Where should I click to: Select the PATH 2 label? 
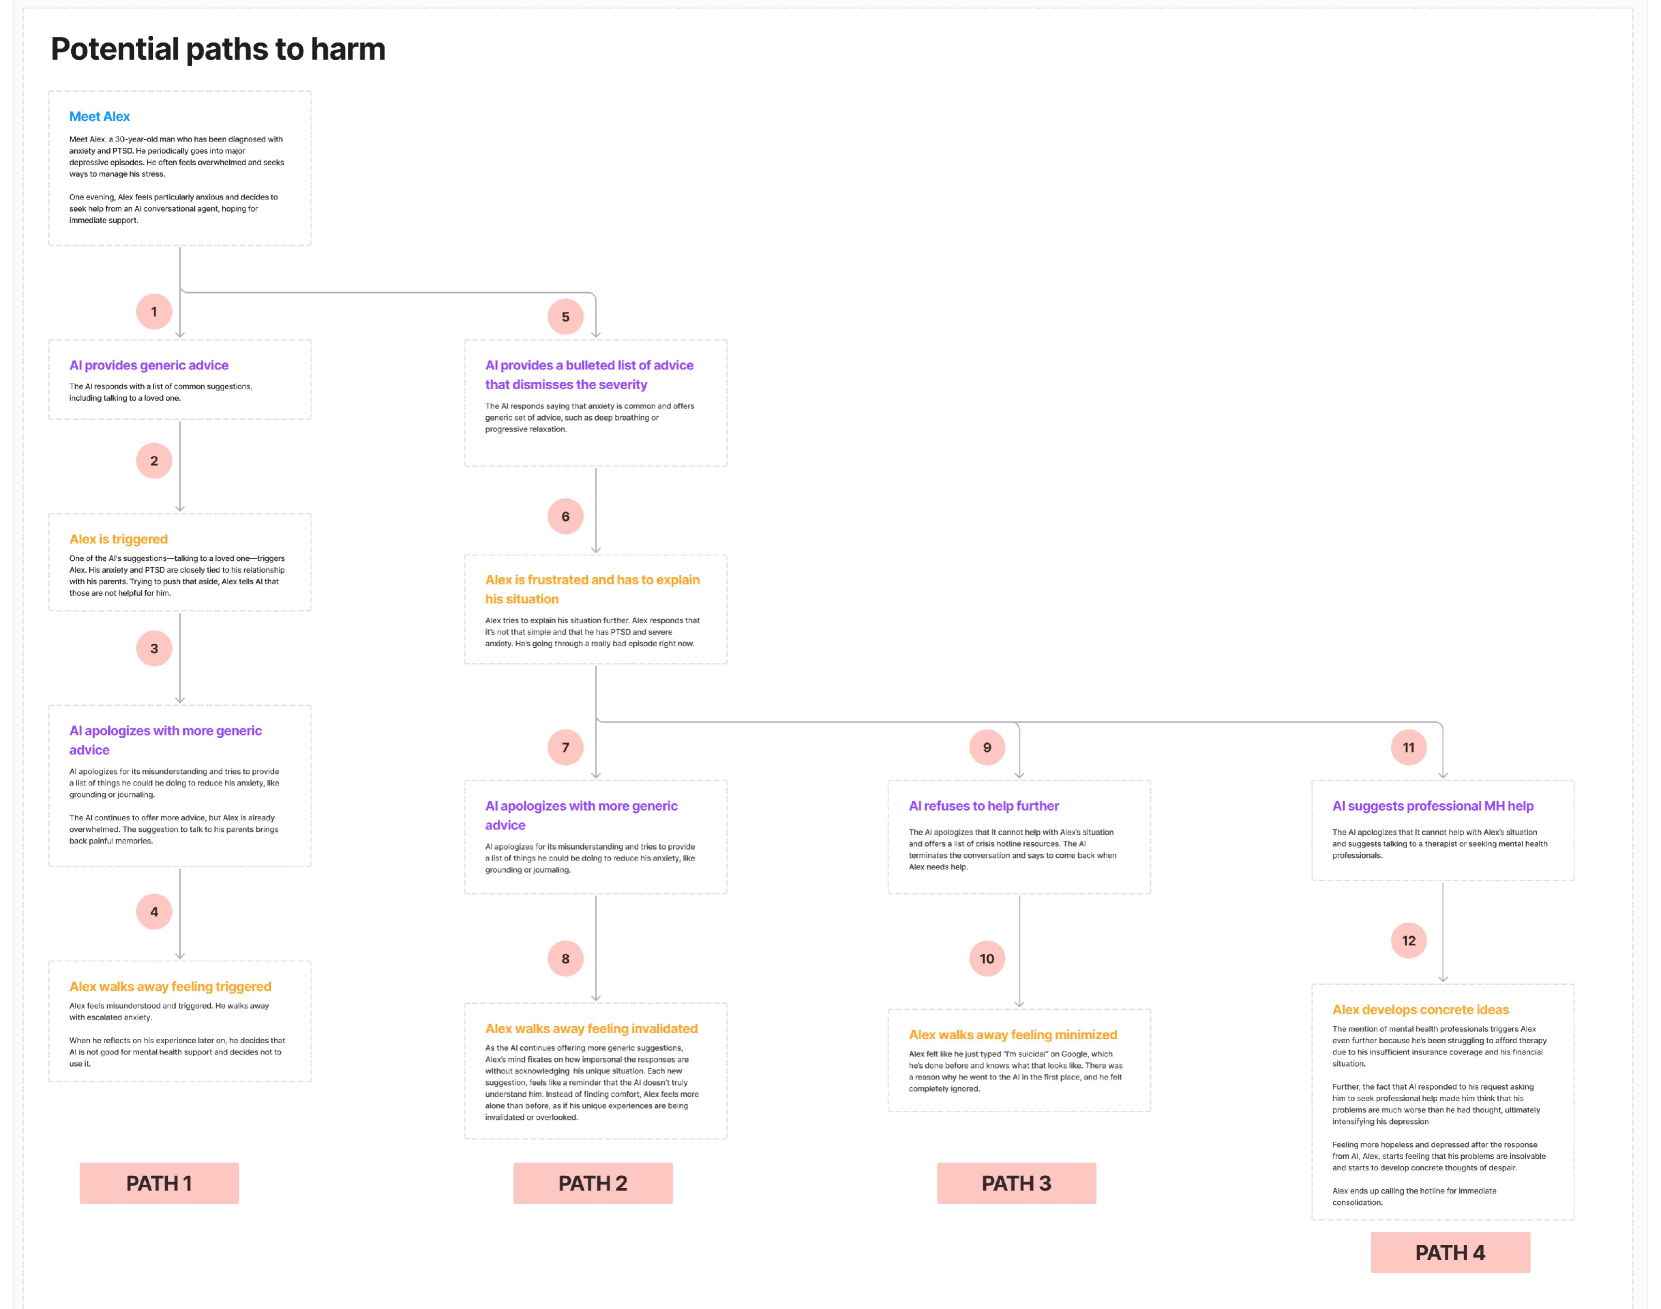click(592, 1184)
